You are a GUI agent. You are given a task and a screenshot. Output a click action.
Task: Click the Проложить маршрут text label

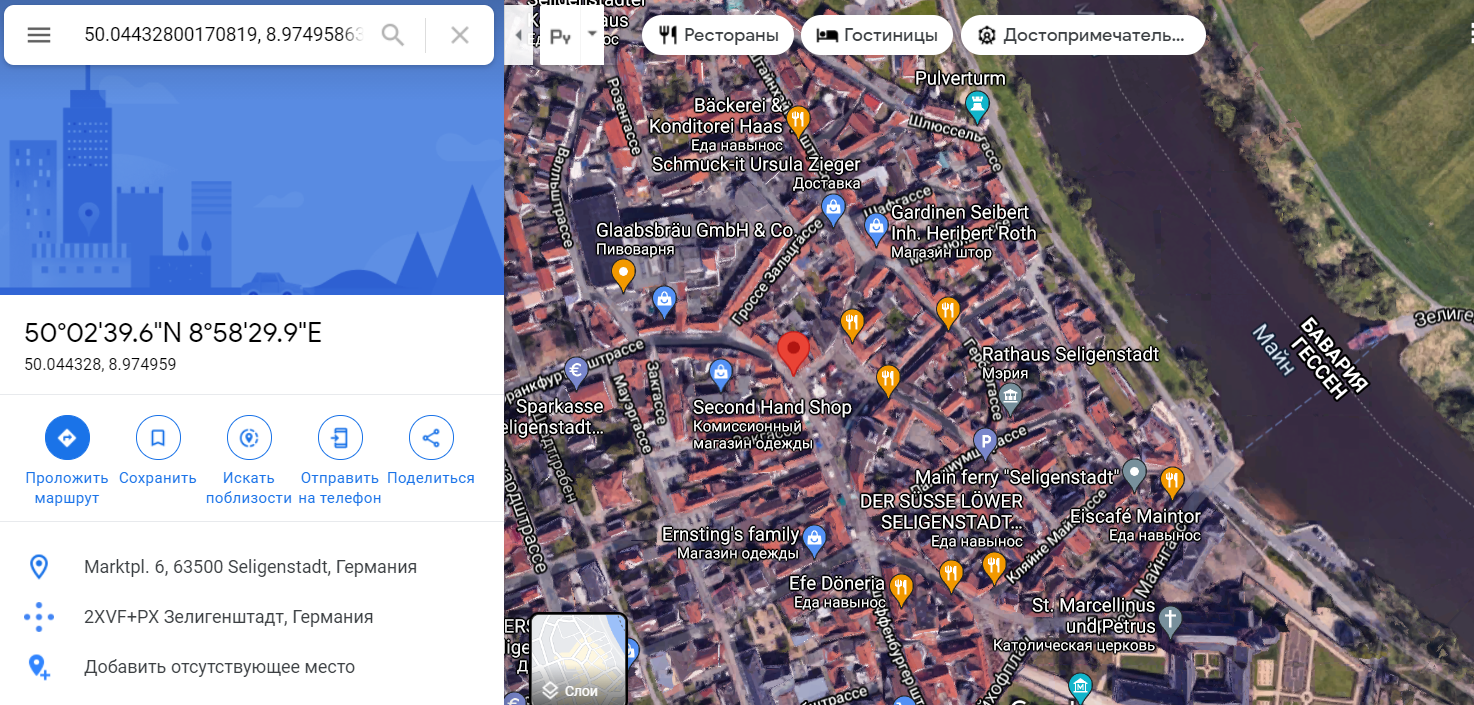(x=67, y=488)
